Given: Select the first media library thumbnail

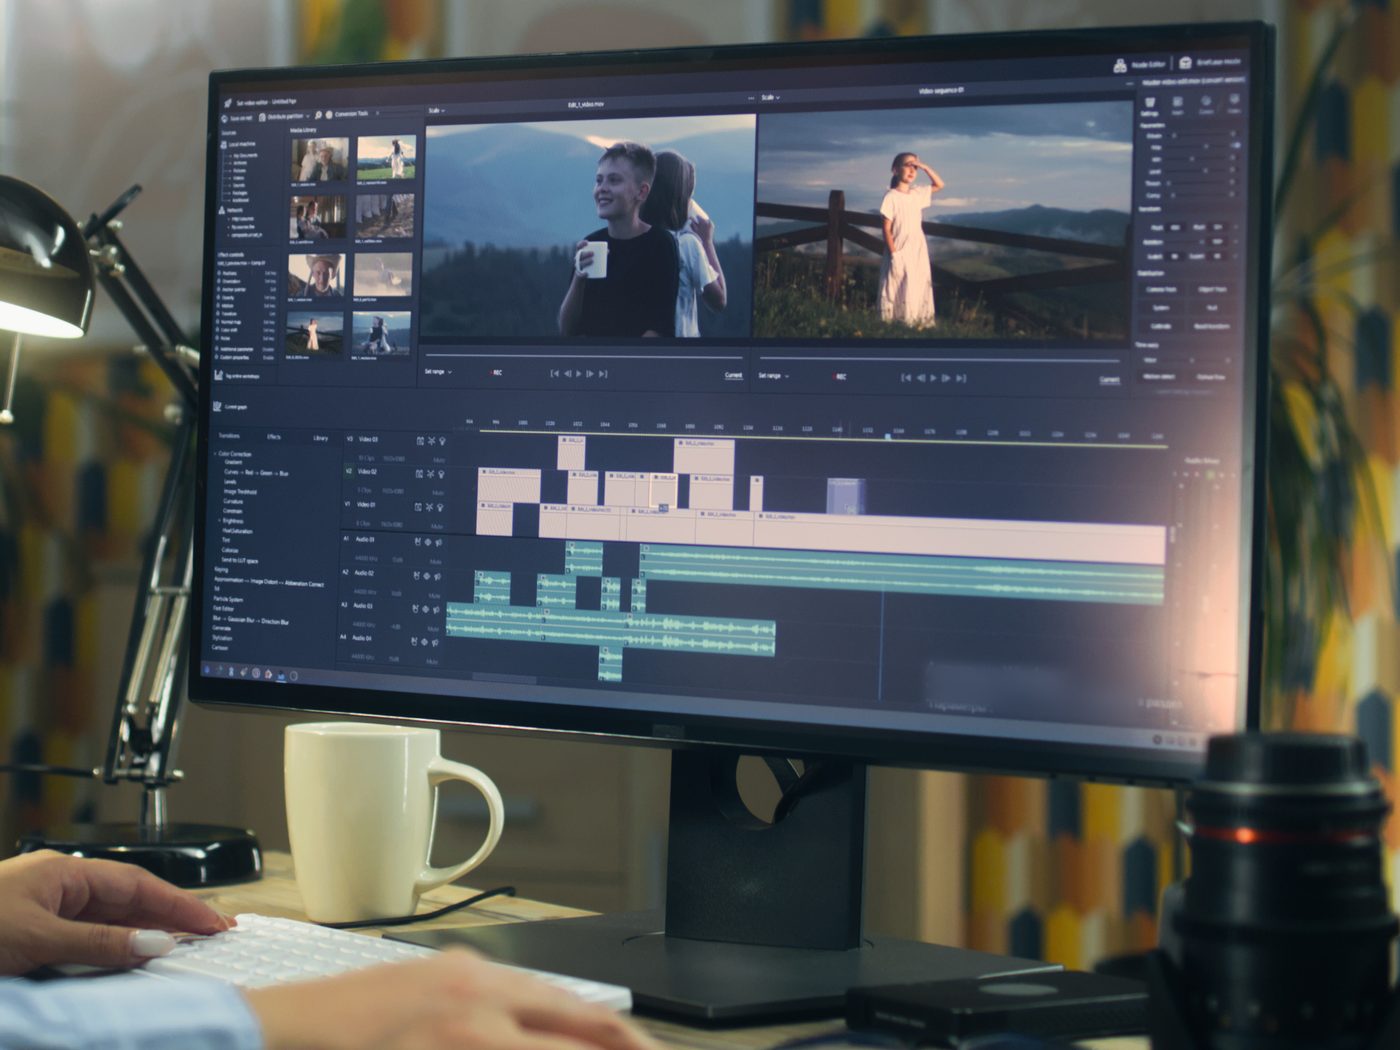Looking at the screenshot, I should click(320, 159).
